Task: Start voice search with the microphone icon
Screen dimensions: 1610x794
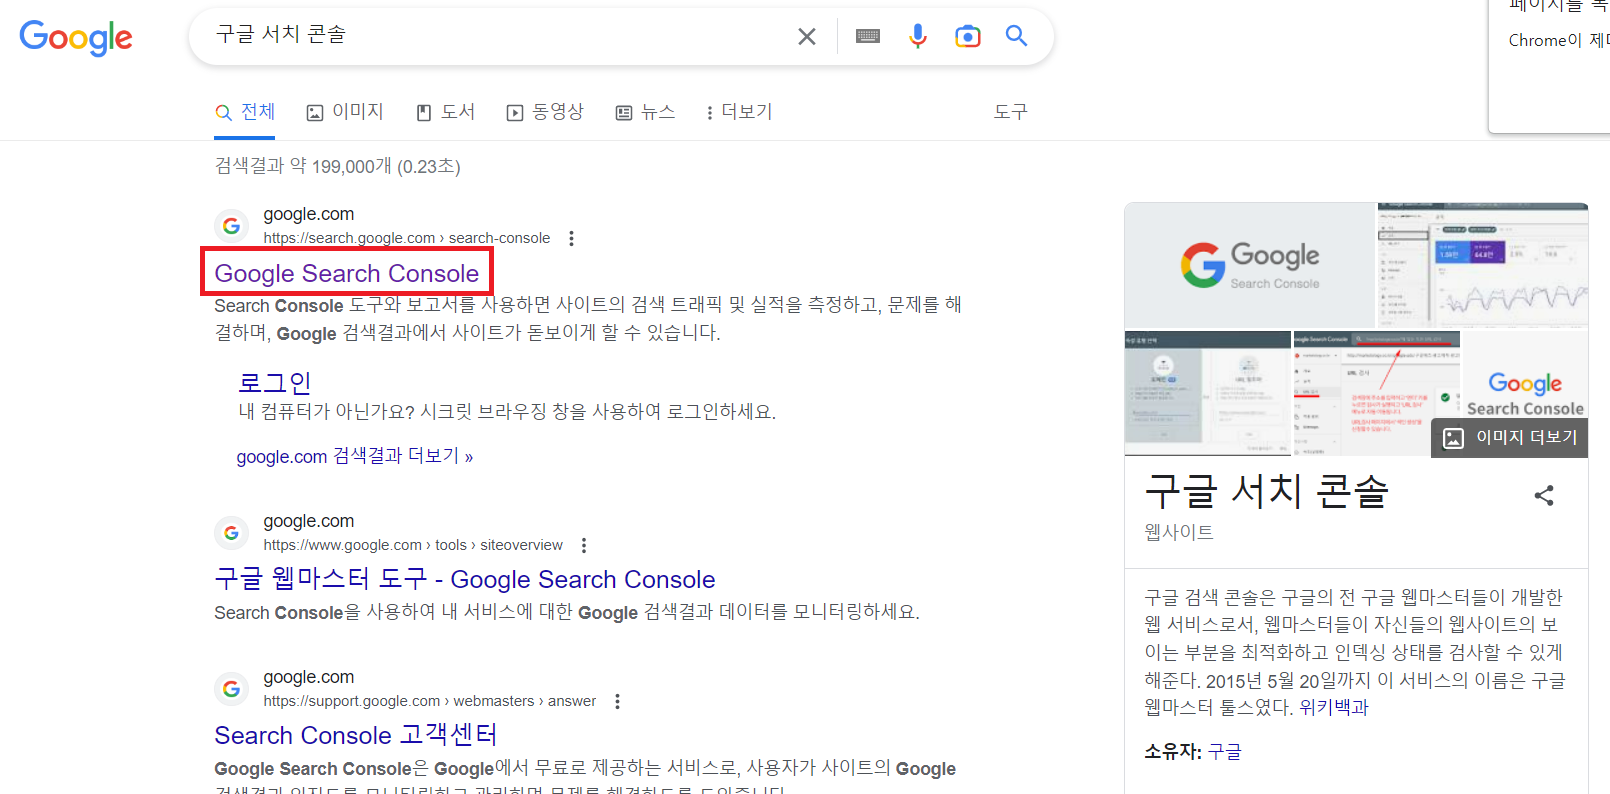Action: pyautogui.click(x=918, y=37)
